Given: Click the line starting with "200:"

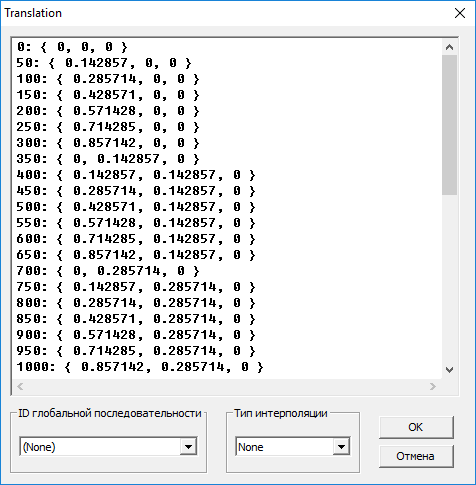Looking at the screenshot, I should pyautogui.click(x=108, y=111).
